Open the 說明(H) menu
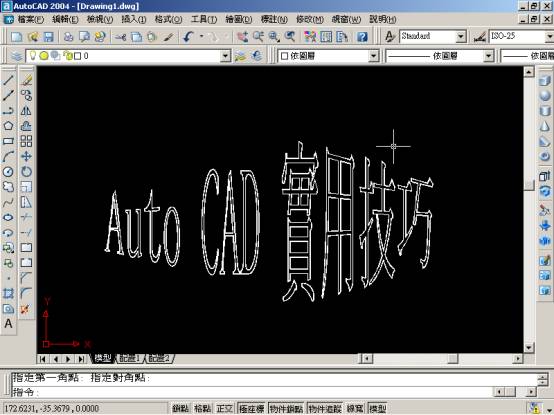554x415 pixels. (x=383, y=19)
